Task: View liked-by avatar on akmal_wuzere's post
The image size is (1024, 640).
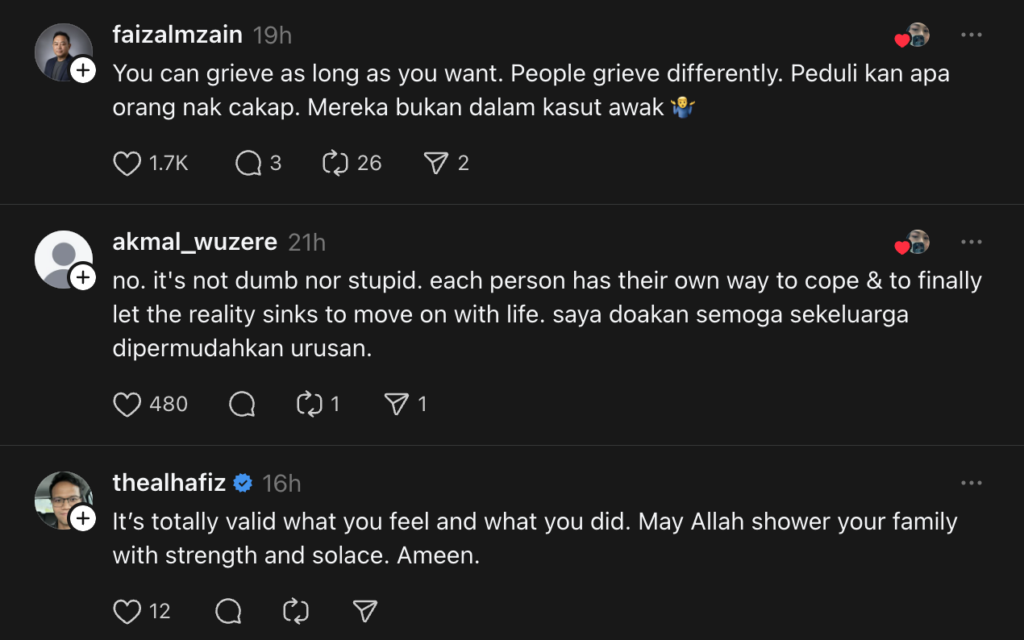Action: pyautogui.click(x=914, y=243)
